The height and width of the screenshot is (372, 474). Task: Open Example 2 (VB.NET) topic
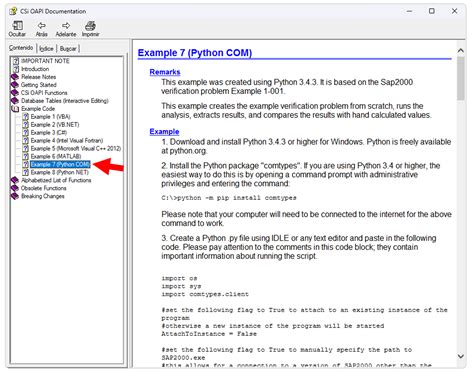tap(55, 125)
